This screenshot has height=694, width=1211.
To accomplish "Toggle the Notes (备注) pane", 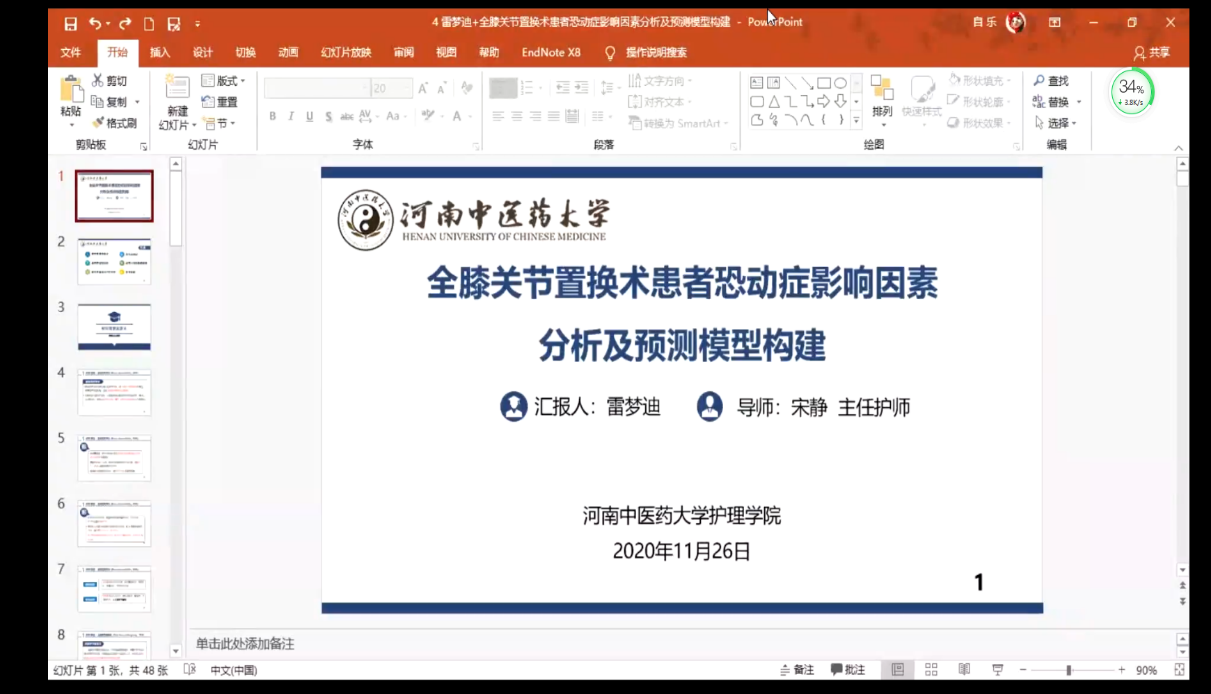I will (797, 670).
